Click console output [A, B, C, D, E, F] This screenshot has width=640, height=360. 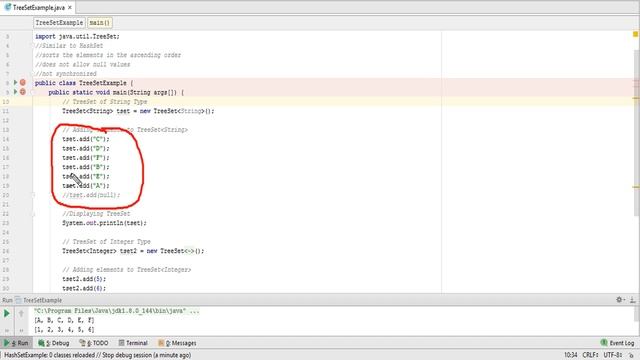[64, 320]
